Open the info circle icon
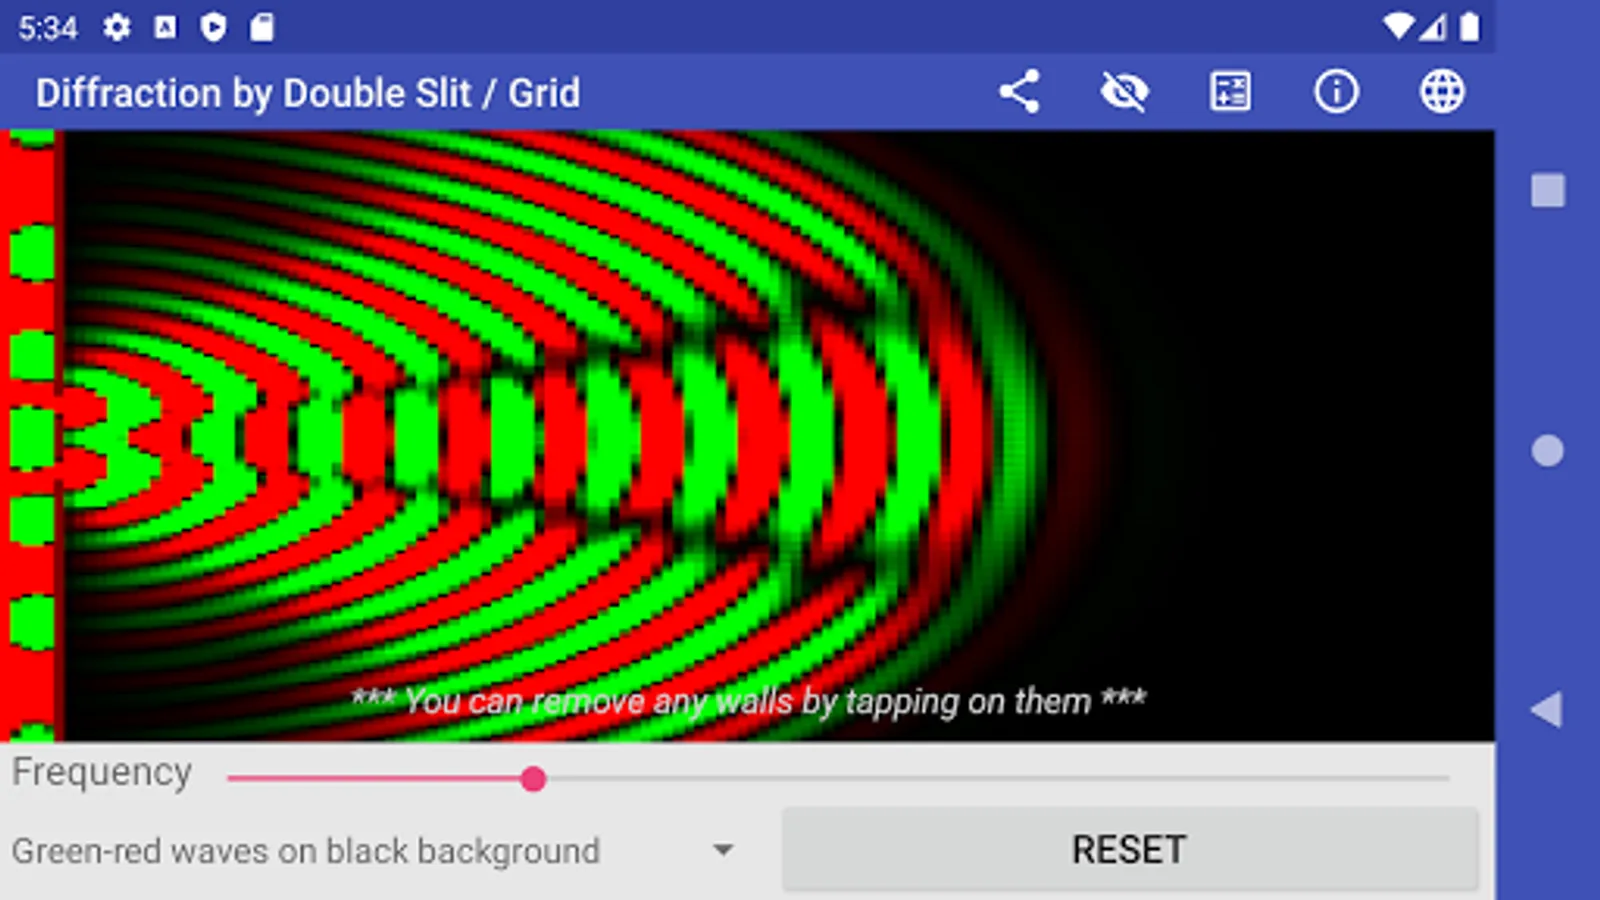 tap(1336, 92)
